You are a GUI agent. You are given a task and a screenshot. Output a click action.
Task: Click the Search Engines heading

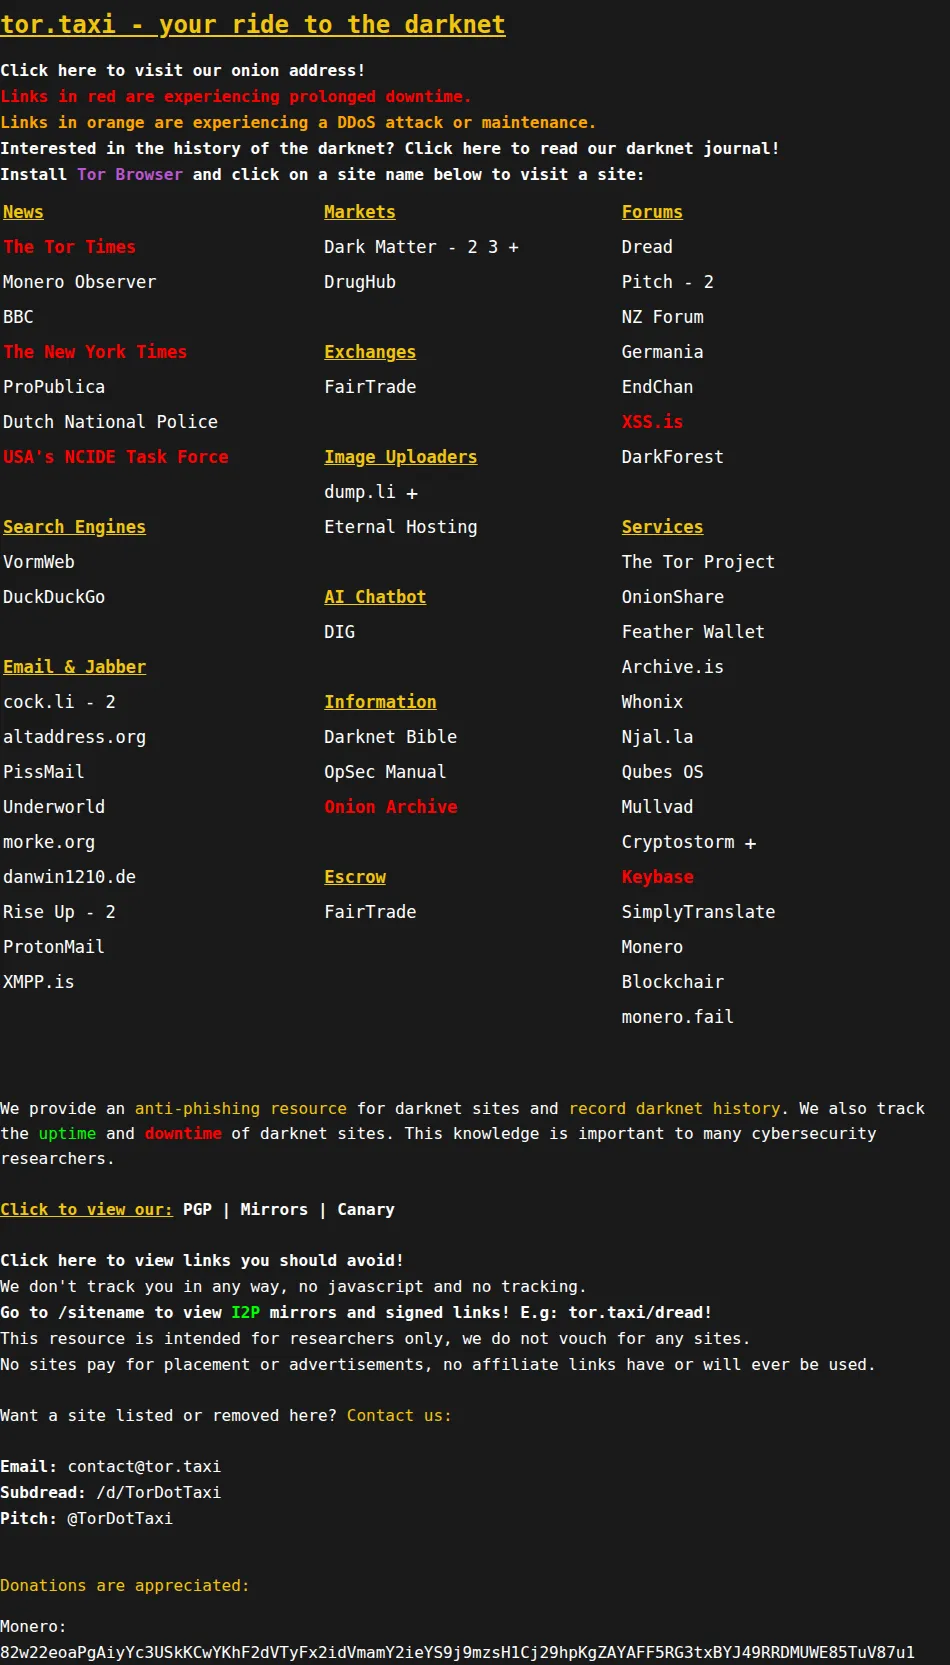click(x=74, y=527)
